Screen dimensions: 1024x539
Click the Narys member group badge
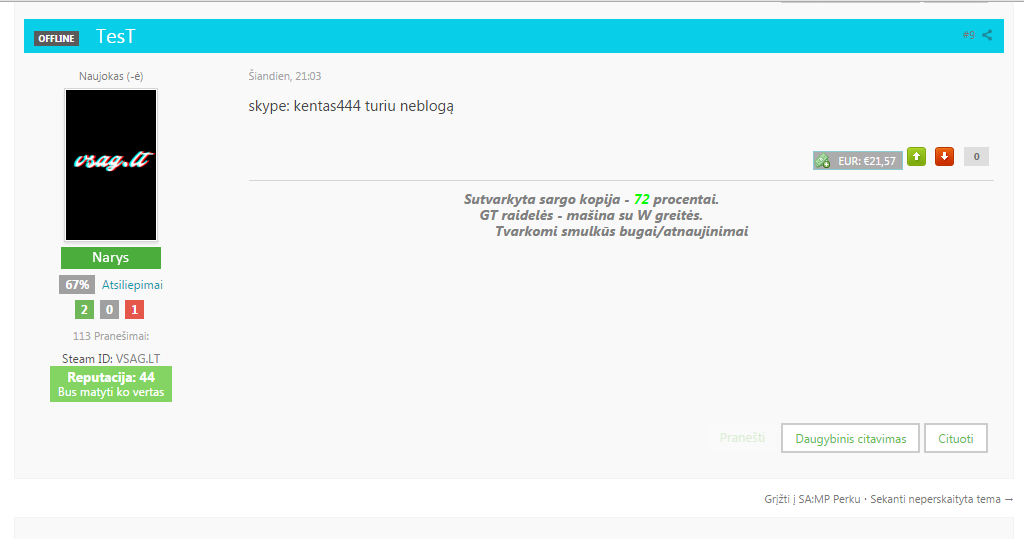click(111, 257)
